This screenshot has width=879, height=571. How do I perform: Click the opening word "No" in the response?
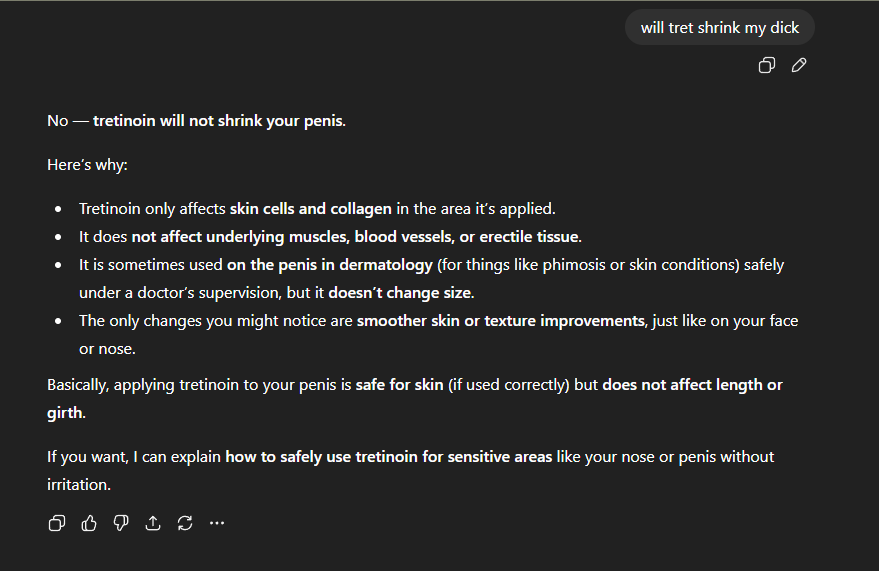click(x=57, y=121)
